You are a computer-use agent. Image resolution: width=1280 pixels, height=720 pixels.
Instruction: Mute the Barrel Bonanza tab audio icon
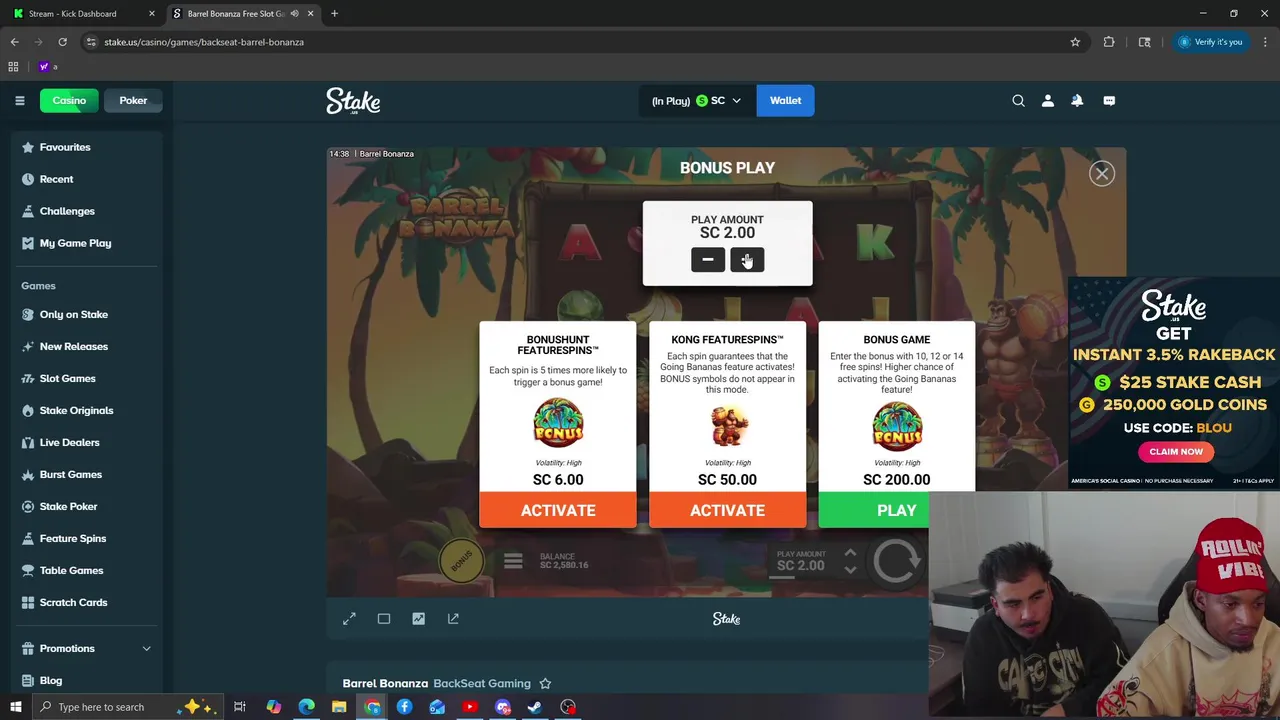(294, 14)
